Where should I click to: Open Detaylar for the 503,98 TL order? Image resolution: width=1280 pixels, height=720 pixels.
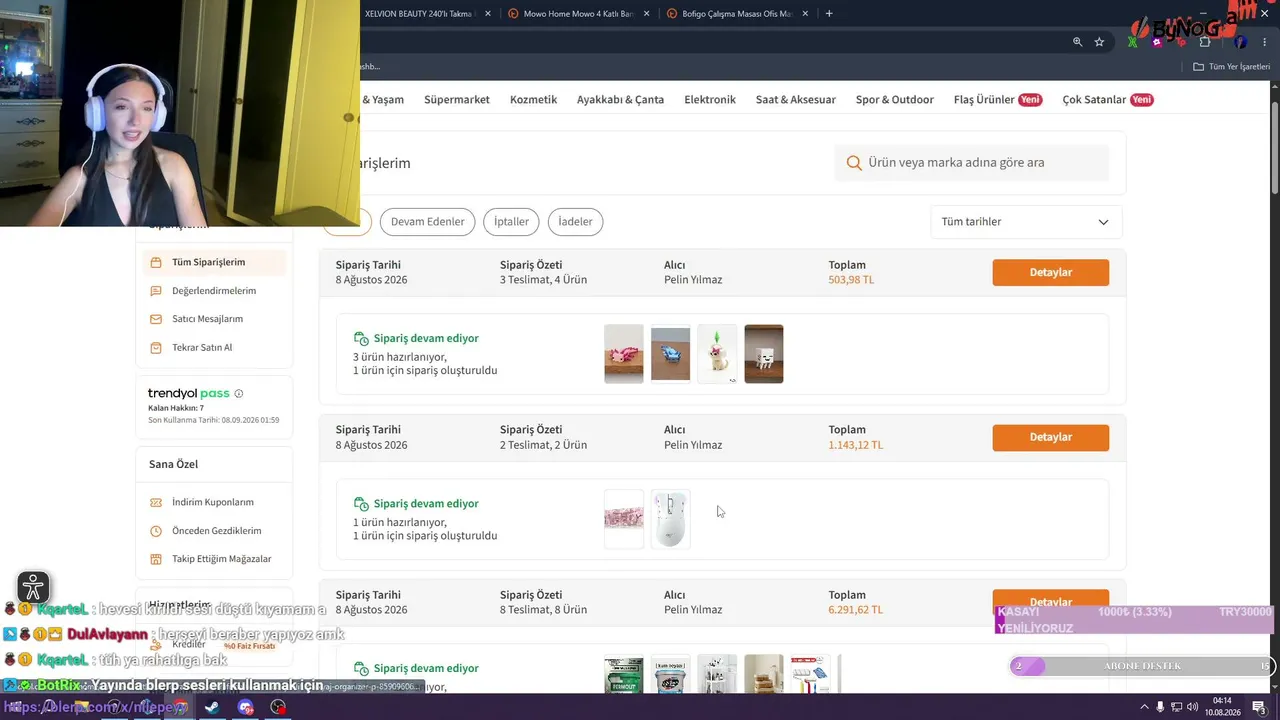point(1051,272)
